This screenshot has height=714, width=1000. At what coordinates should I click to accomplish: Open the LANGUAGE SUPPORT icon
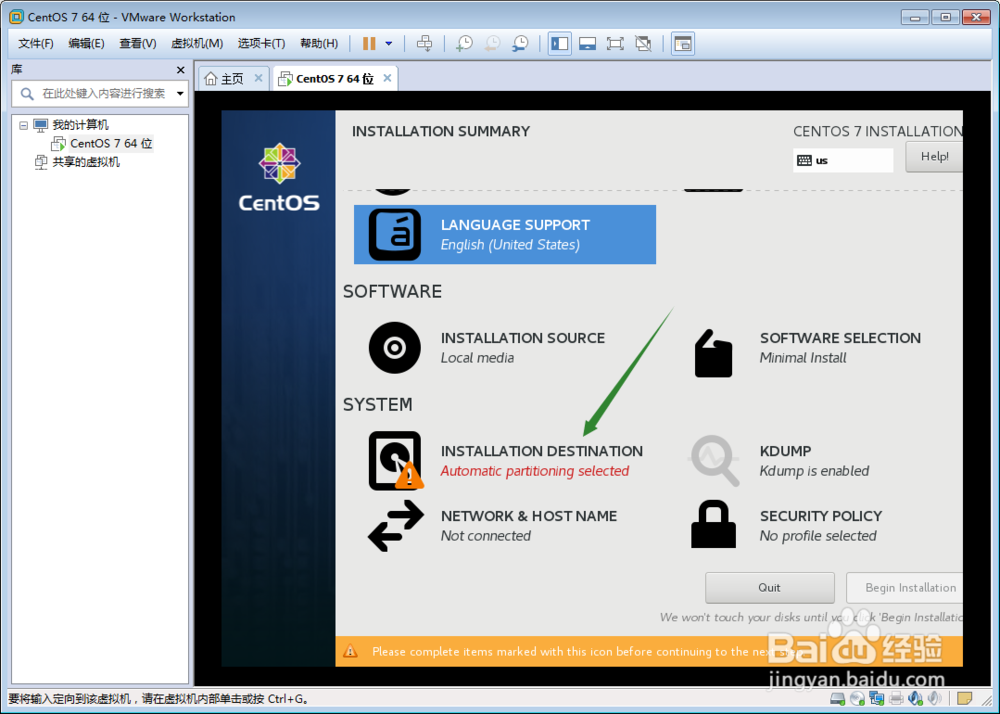click(x=395, y=235)
